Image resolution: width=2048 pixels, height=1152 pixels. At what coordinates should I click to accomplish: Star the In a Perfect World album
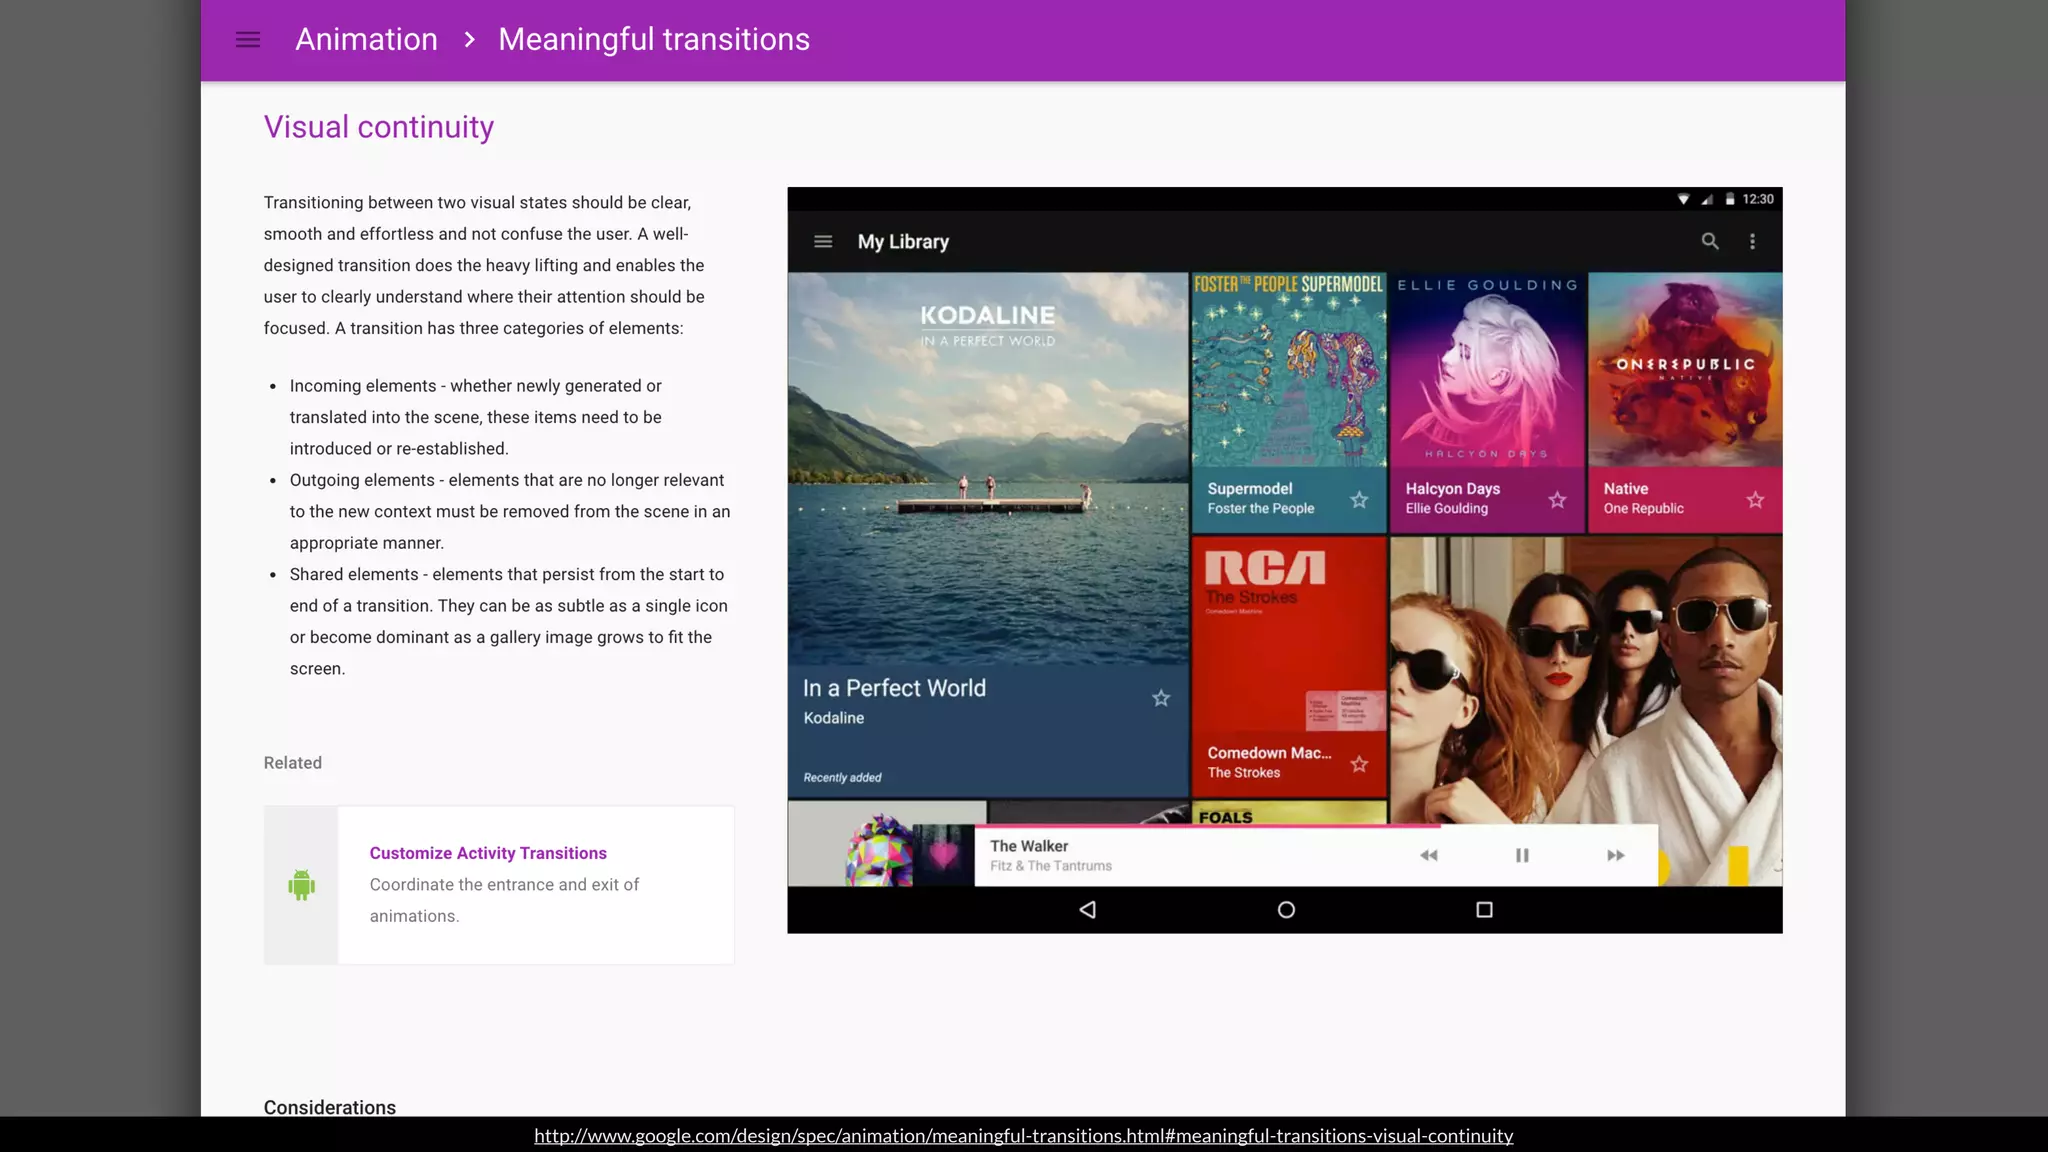coord(1160,698)
